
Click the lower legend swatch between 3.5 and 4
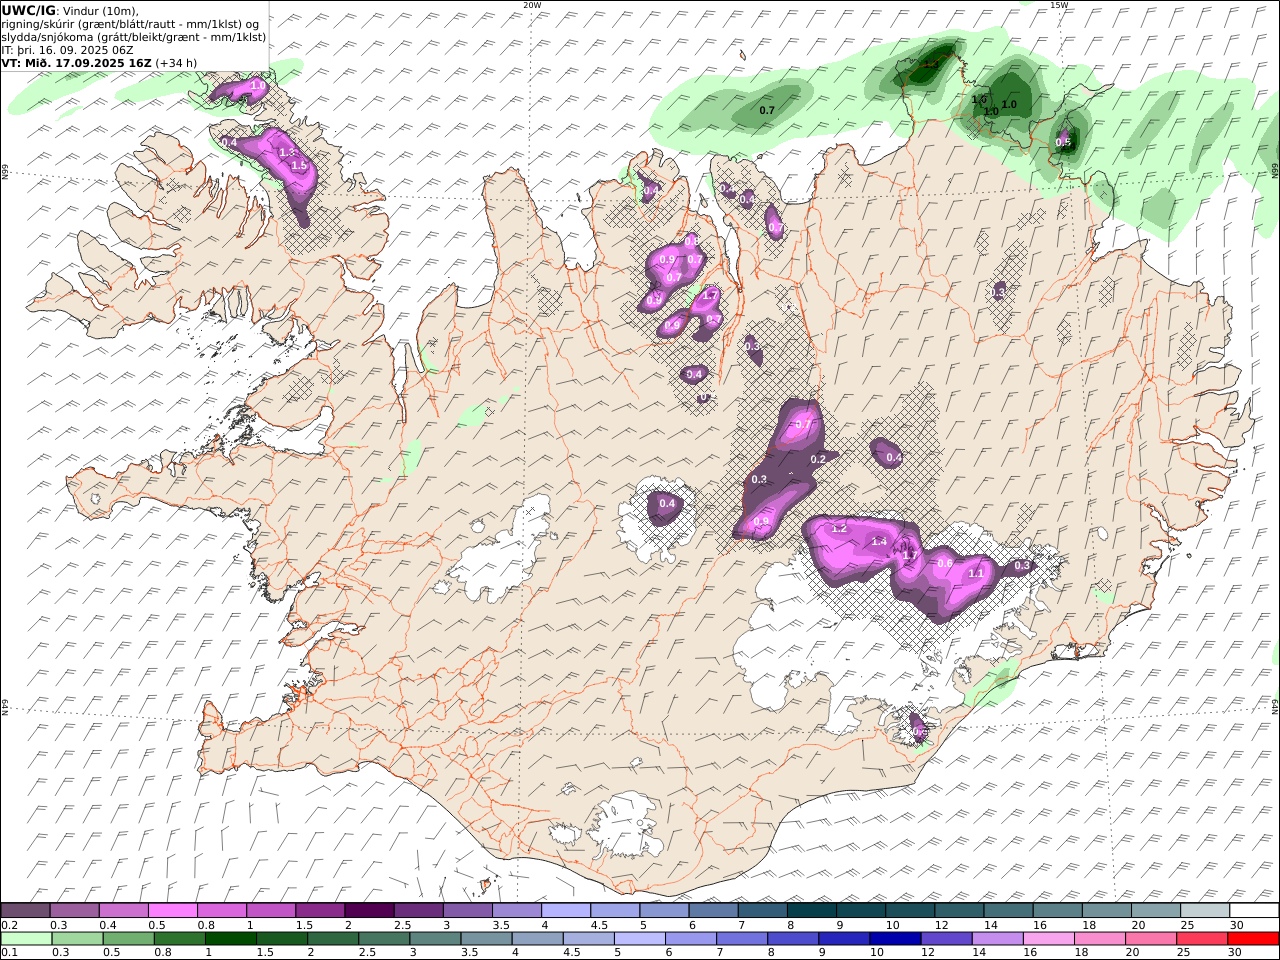point(486,939)
